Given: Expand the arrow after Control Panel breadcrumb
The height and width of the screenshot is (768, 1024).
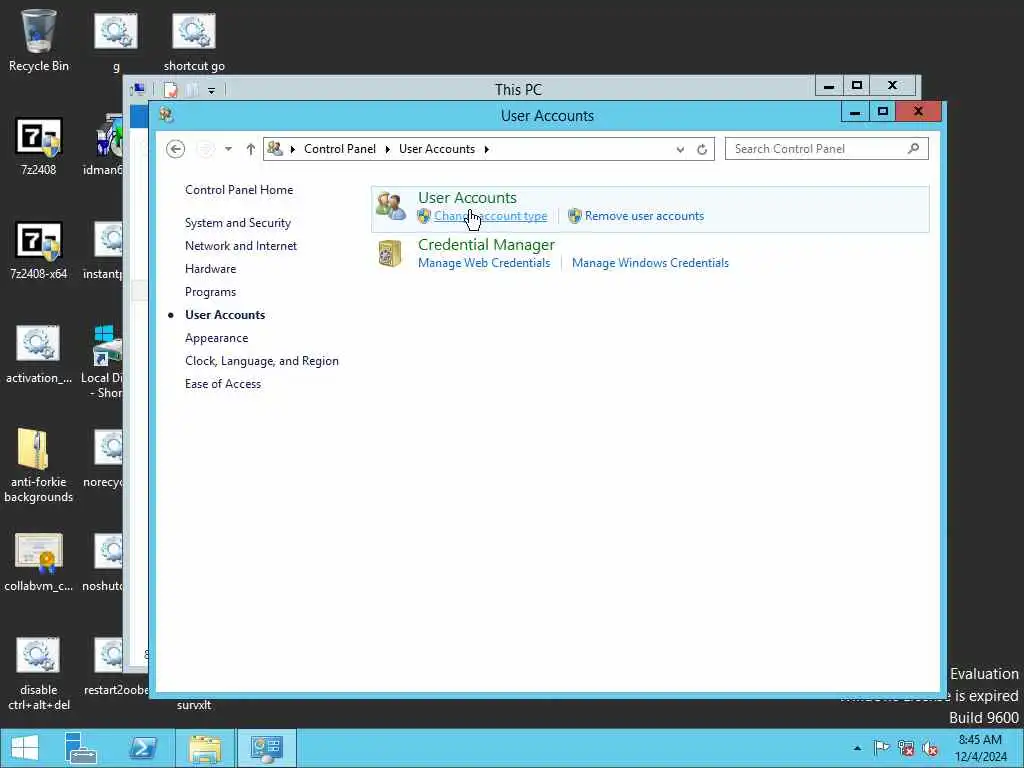Looking at the screenshot, I should (x=387, y=149).
